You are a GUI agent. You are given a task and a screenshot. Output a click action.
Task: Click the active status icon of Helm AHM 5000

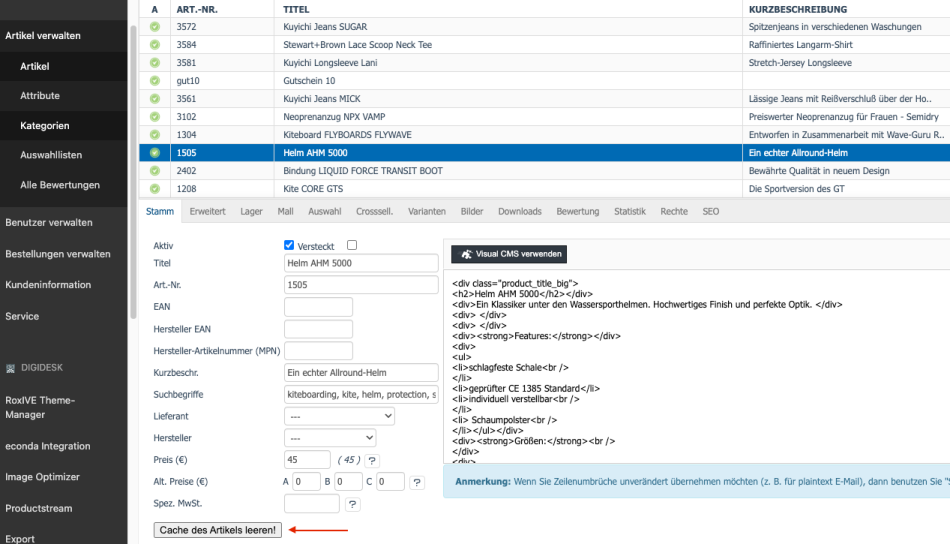pos(155,153)
